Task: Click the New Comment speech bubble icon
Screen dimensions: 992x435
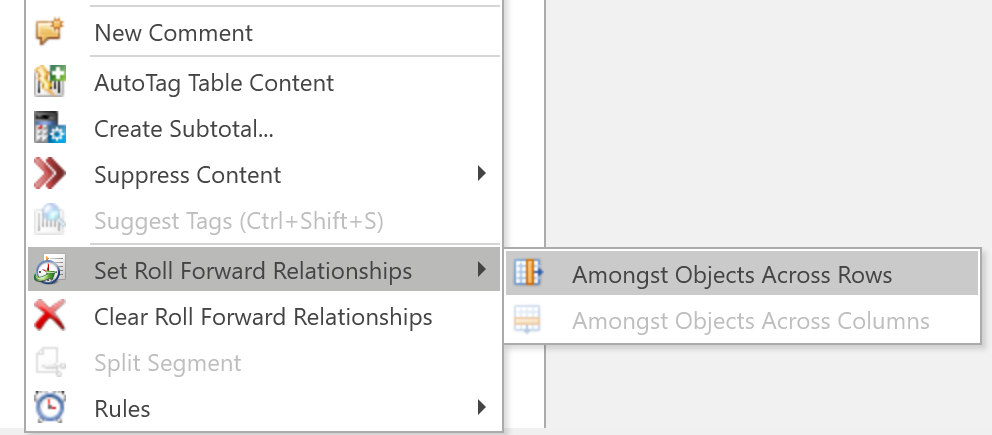Action: pos(49,32)
